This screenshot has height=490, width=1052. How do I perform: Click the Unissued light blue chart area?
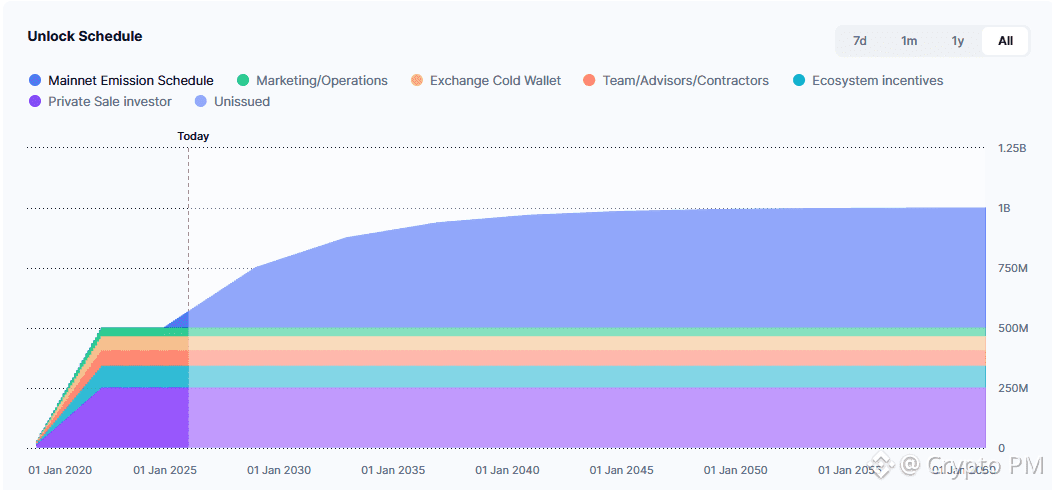tap(600, 270)
